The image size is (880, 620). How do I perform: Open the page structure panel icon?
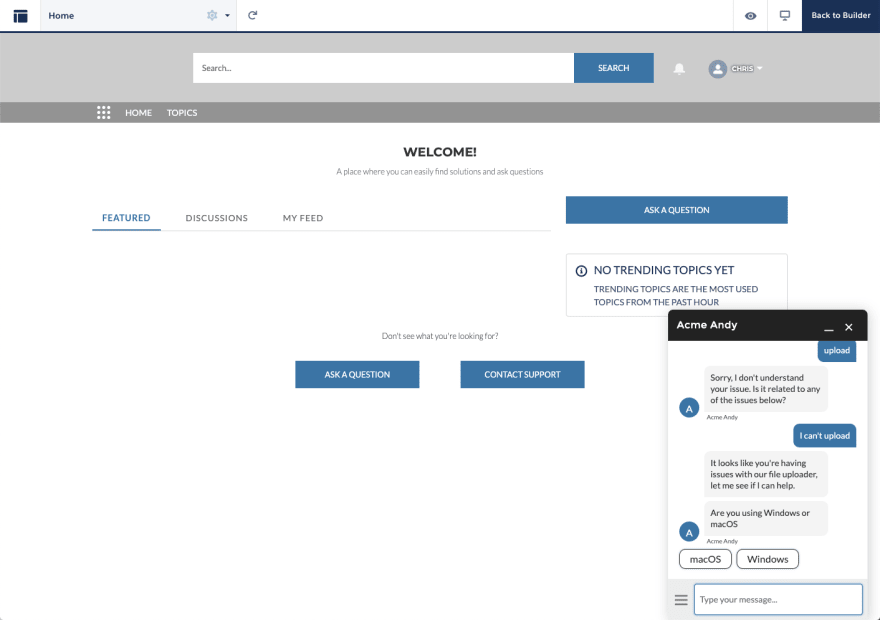(x=20, y=16)
